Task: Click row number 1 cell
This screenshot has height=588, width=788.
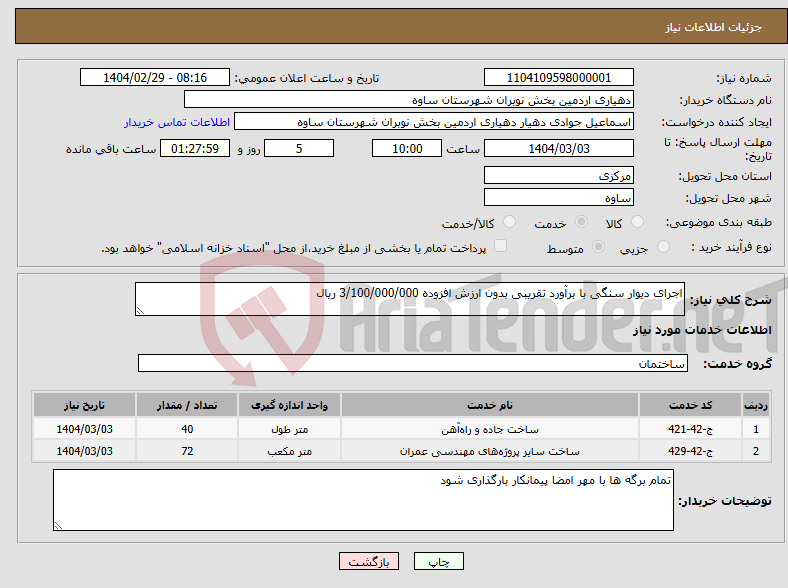Action: [756, 429]
